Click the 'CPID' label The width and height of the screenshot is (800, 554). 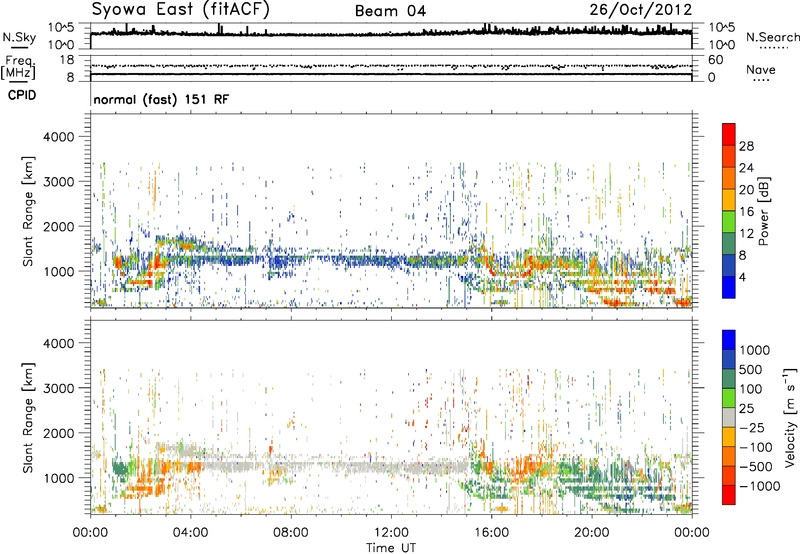tap(22, 95)
